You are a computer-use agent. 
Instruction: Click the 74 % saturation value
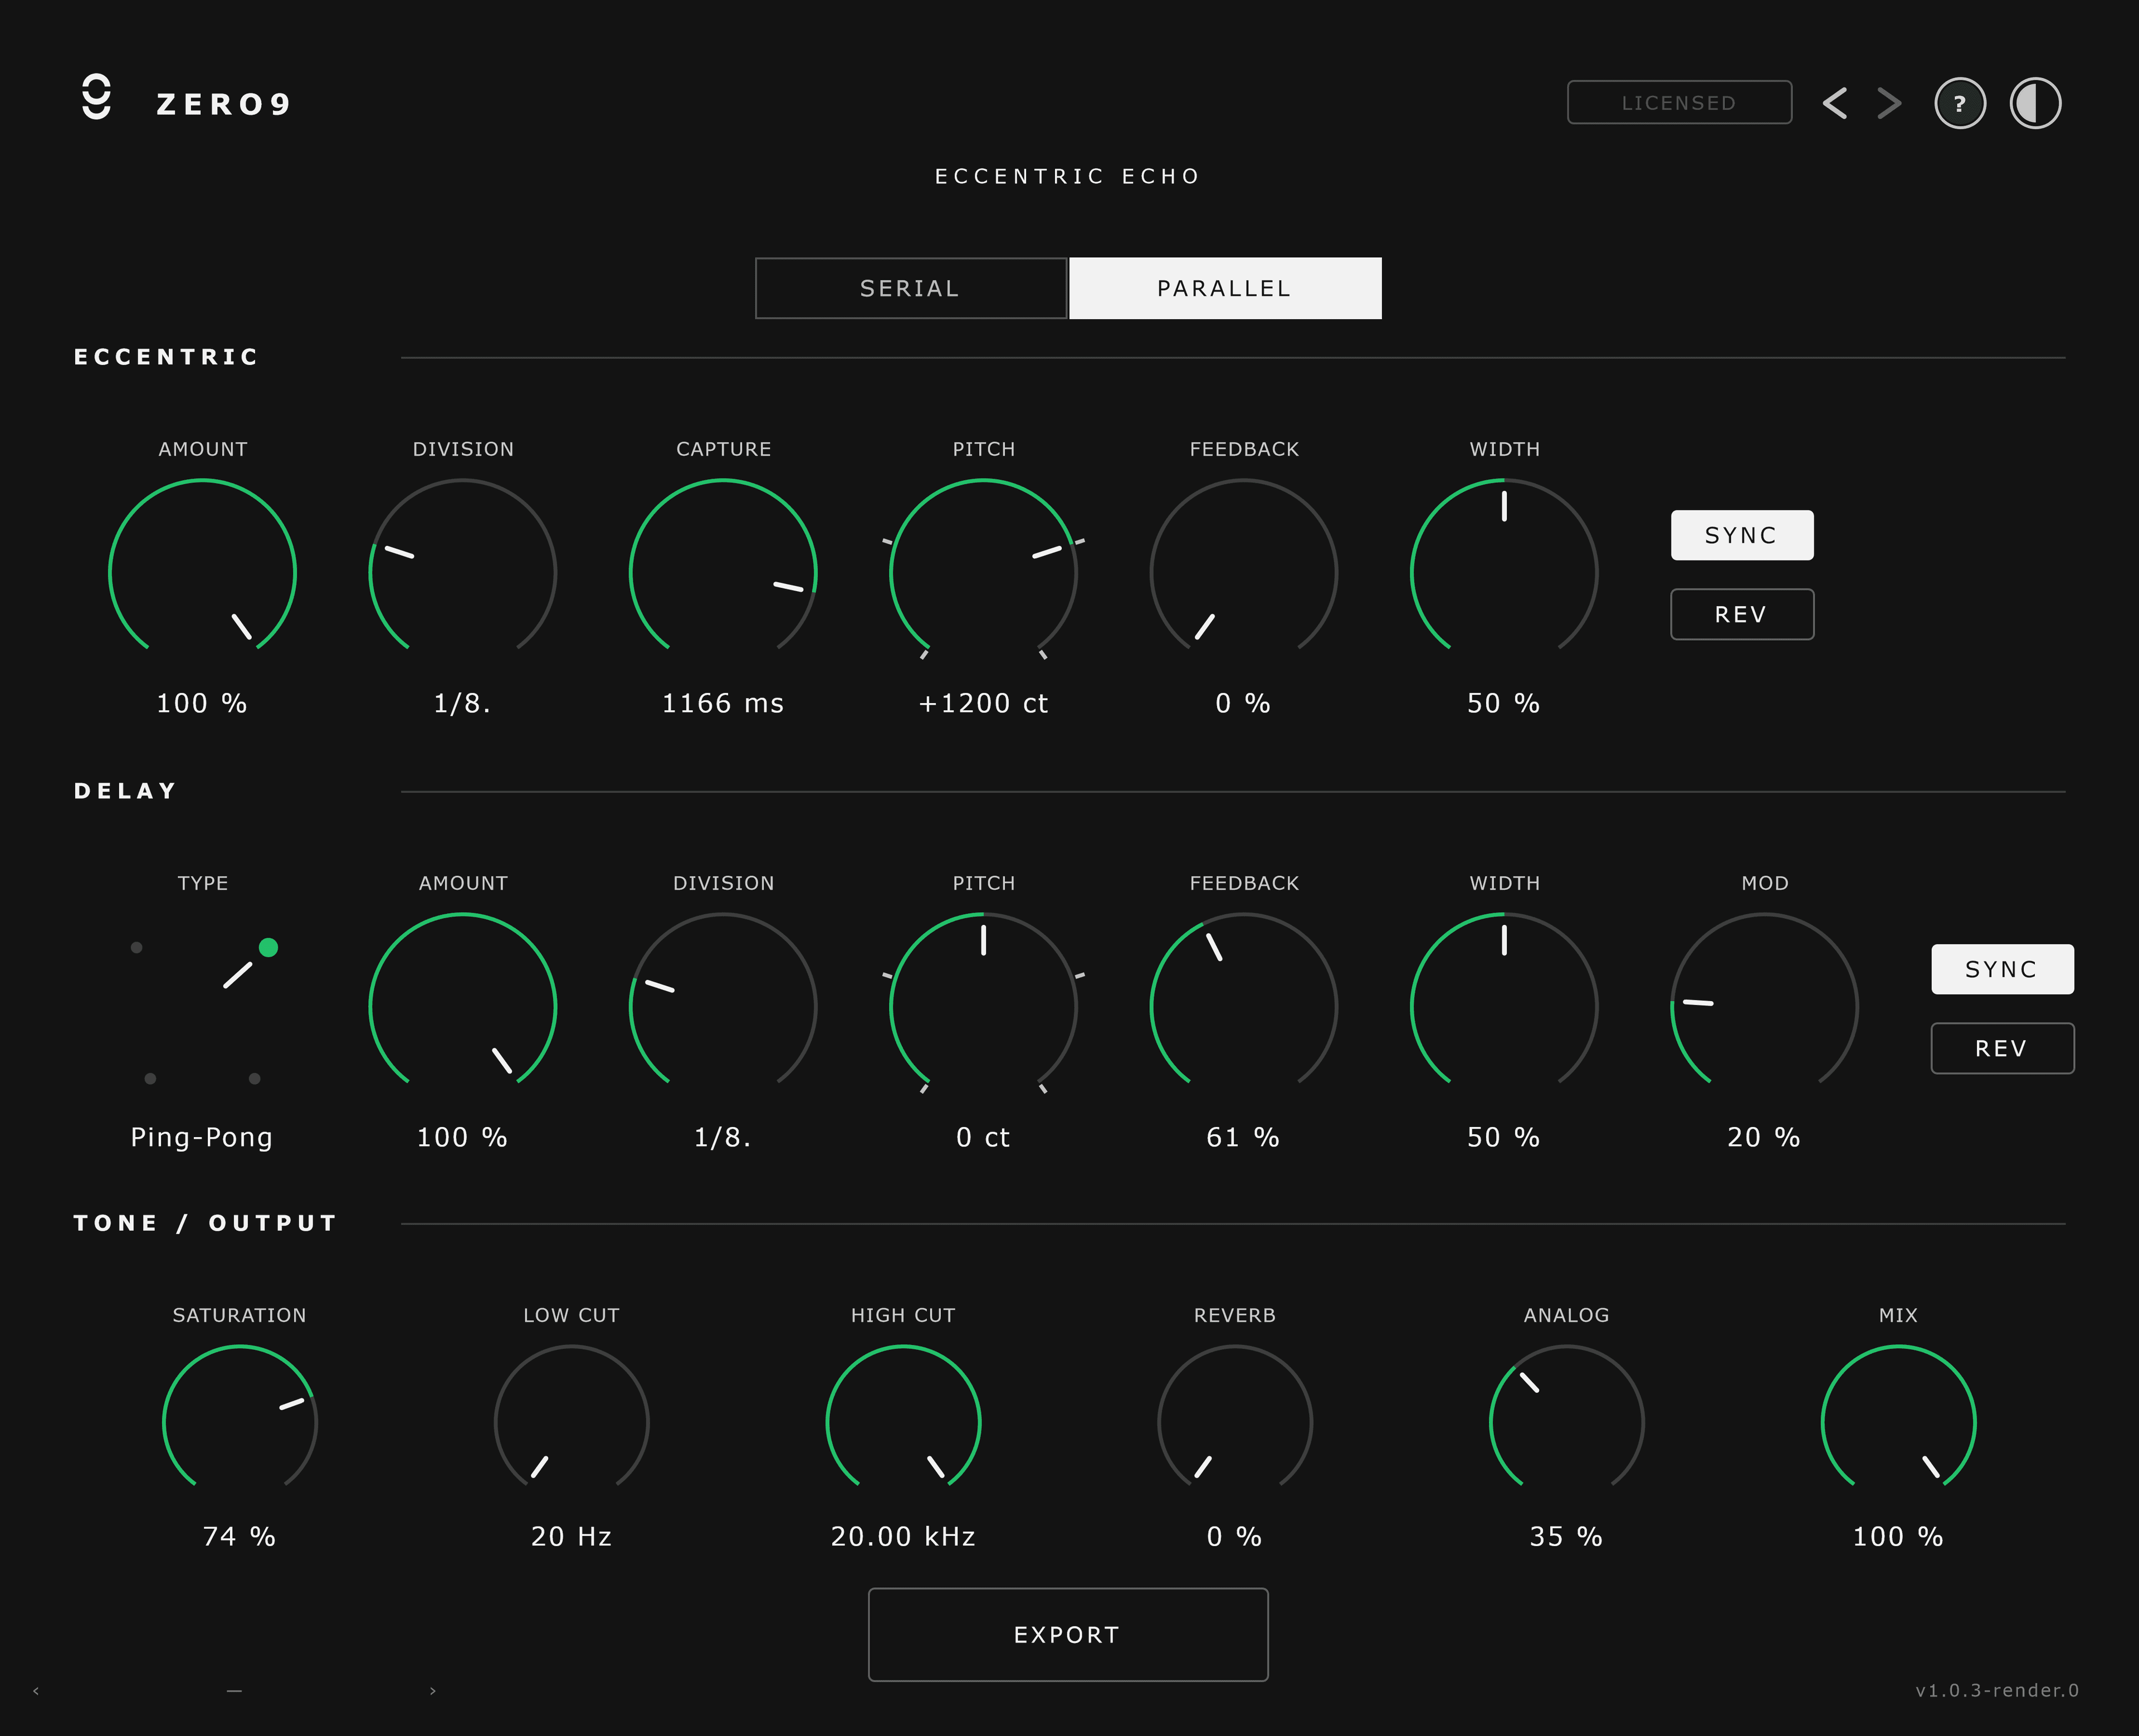239,1536
